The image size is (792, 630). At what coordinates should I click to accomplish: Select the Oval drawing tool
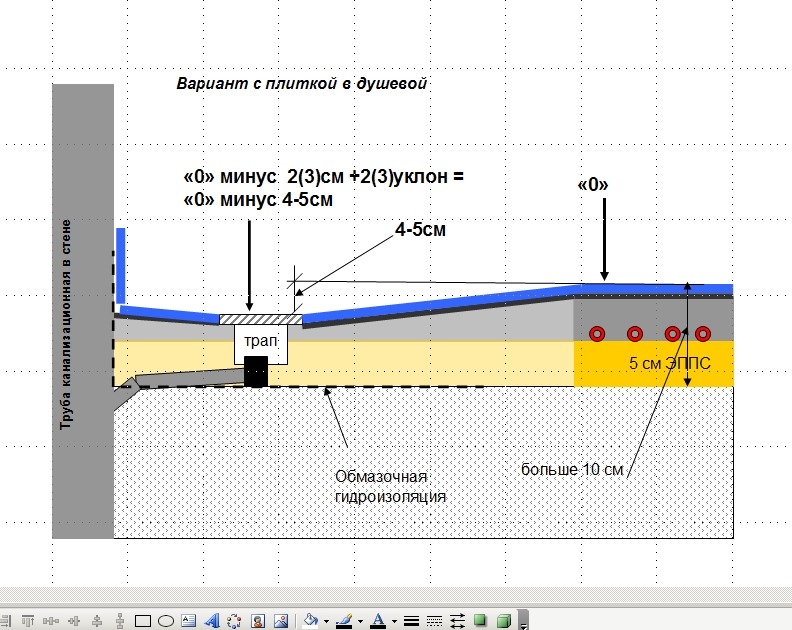pos(167,621)
